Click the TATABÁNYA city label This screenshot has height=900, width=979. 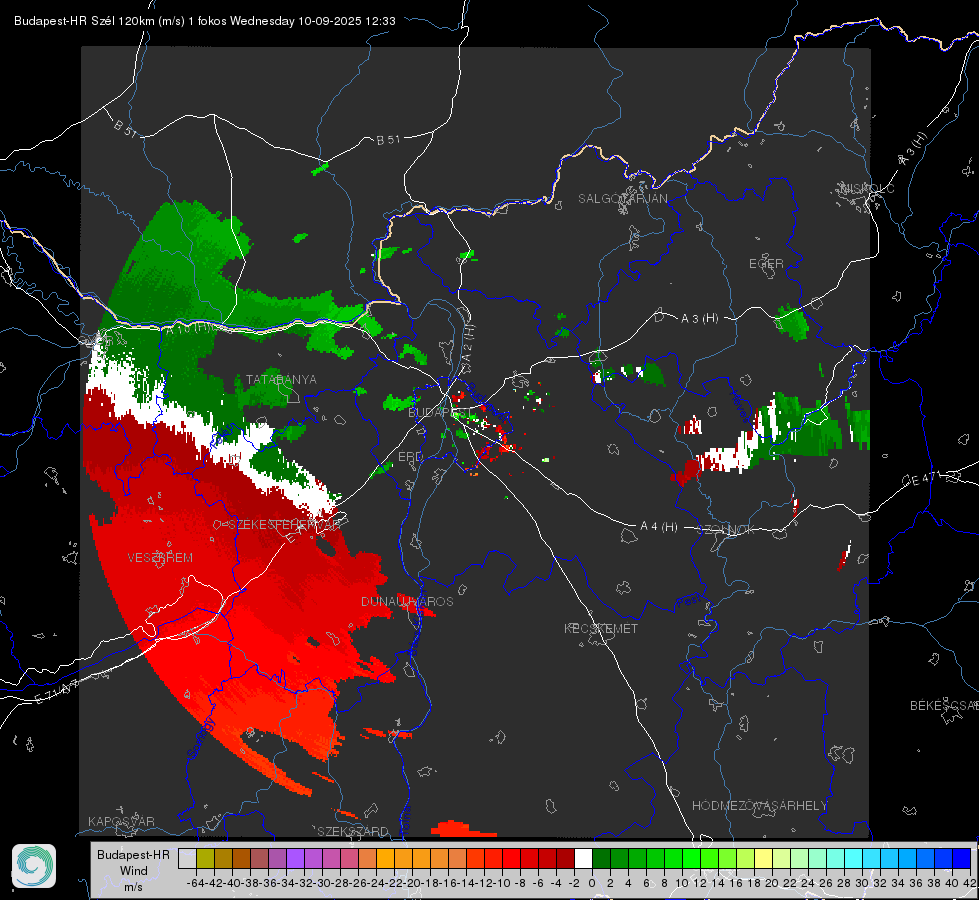[281, 380]
